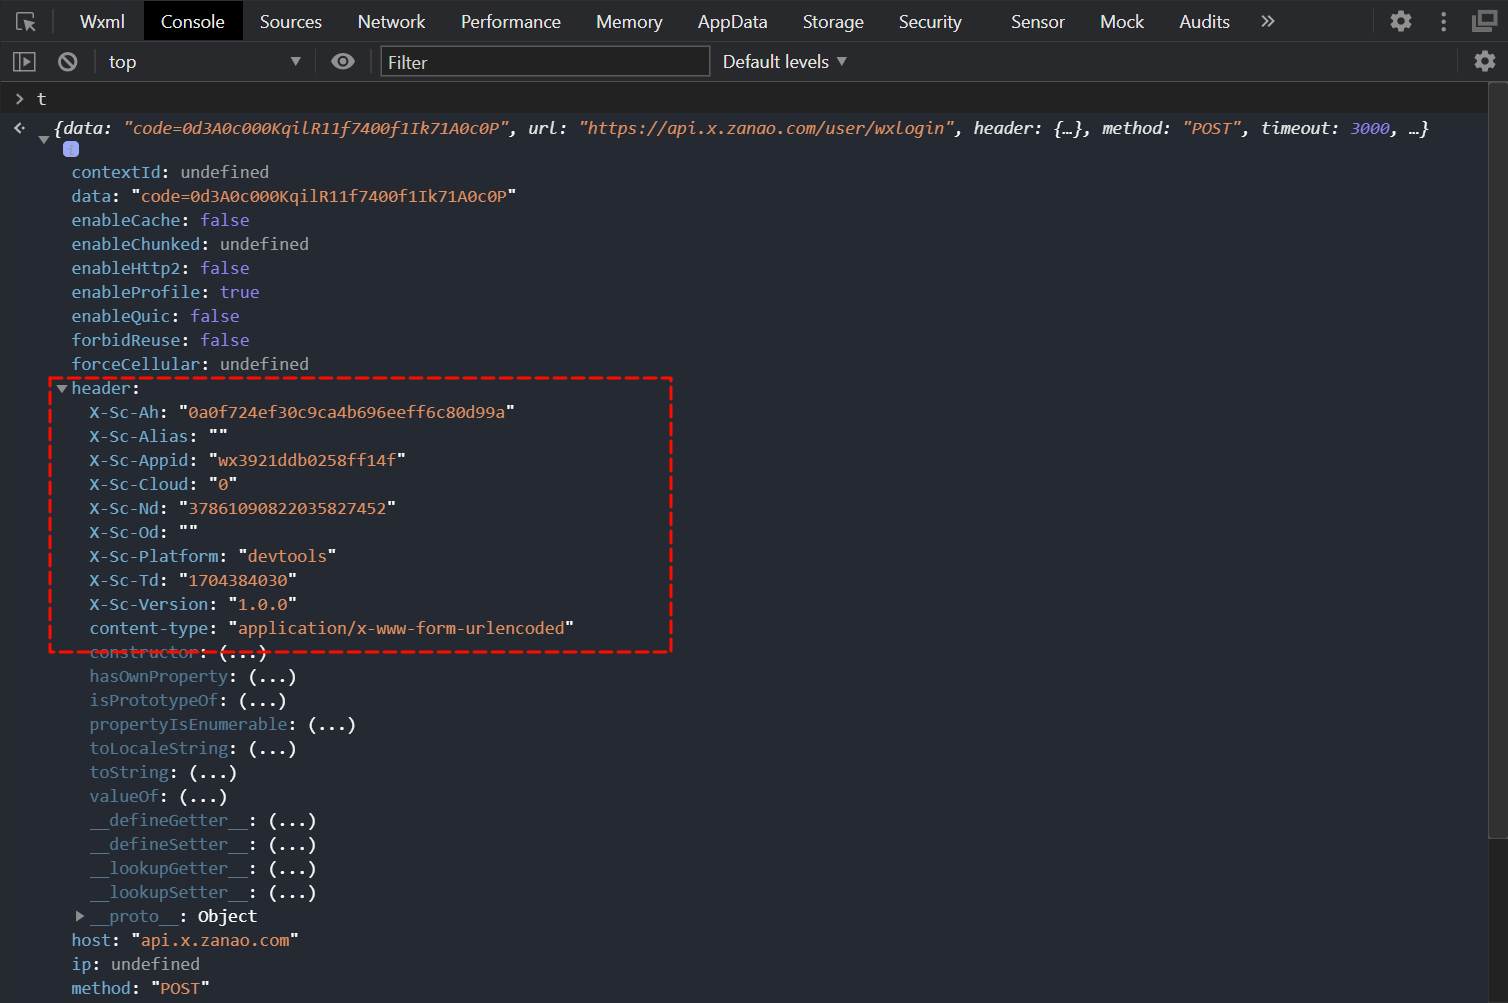This screenshot has height=1003, width=1508.
Task: Open the Memory tab
Action: (629, 21)
